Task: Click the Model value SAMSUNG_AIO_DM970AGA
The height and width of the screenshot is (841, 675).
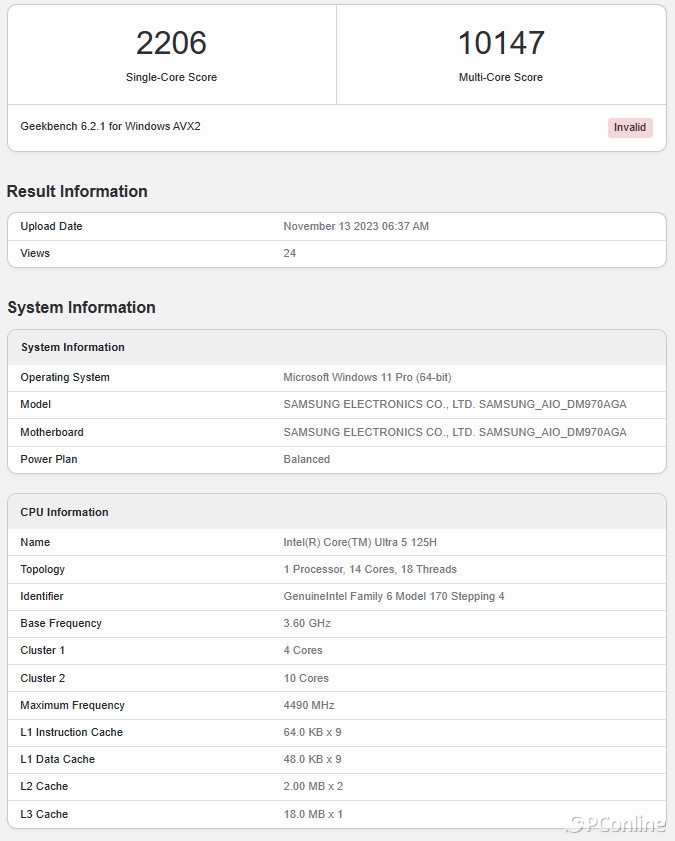Action: click(455, 404)
